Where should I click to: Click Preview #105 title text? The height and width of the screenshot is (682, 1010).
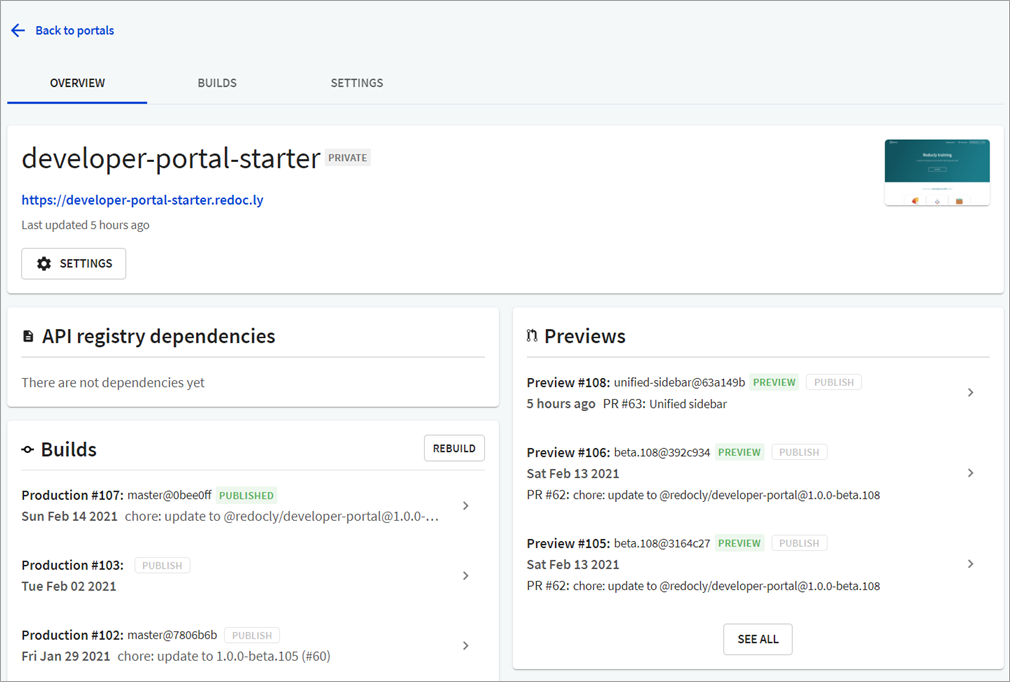[x=568, y=544]
